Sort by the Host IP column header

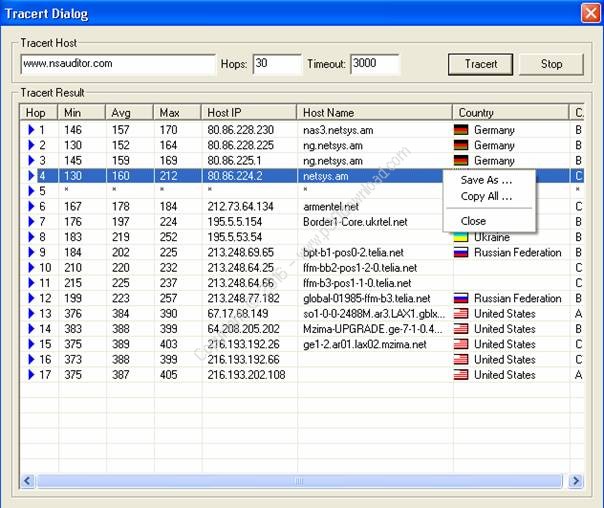point(249,113)
